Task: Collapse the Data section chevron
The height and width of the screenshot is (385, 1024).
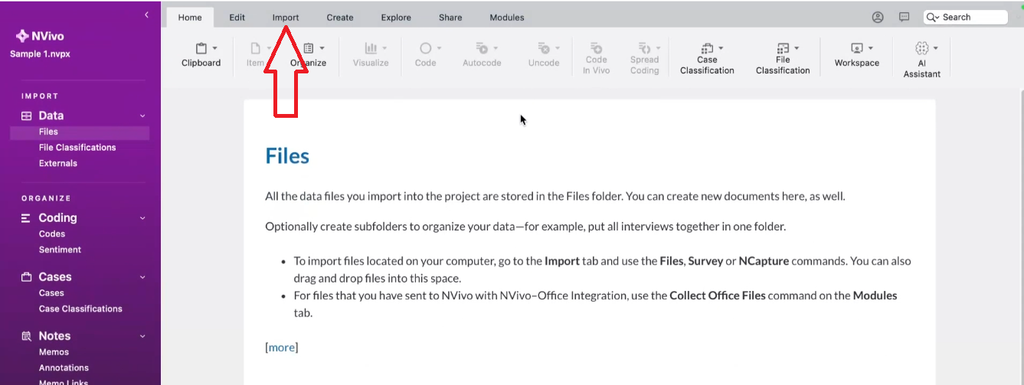Action: 142,116
